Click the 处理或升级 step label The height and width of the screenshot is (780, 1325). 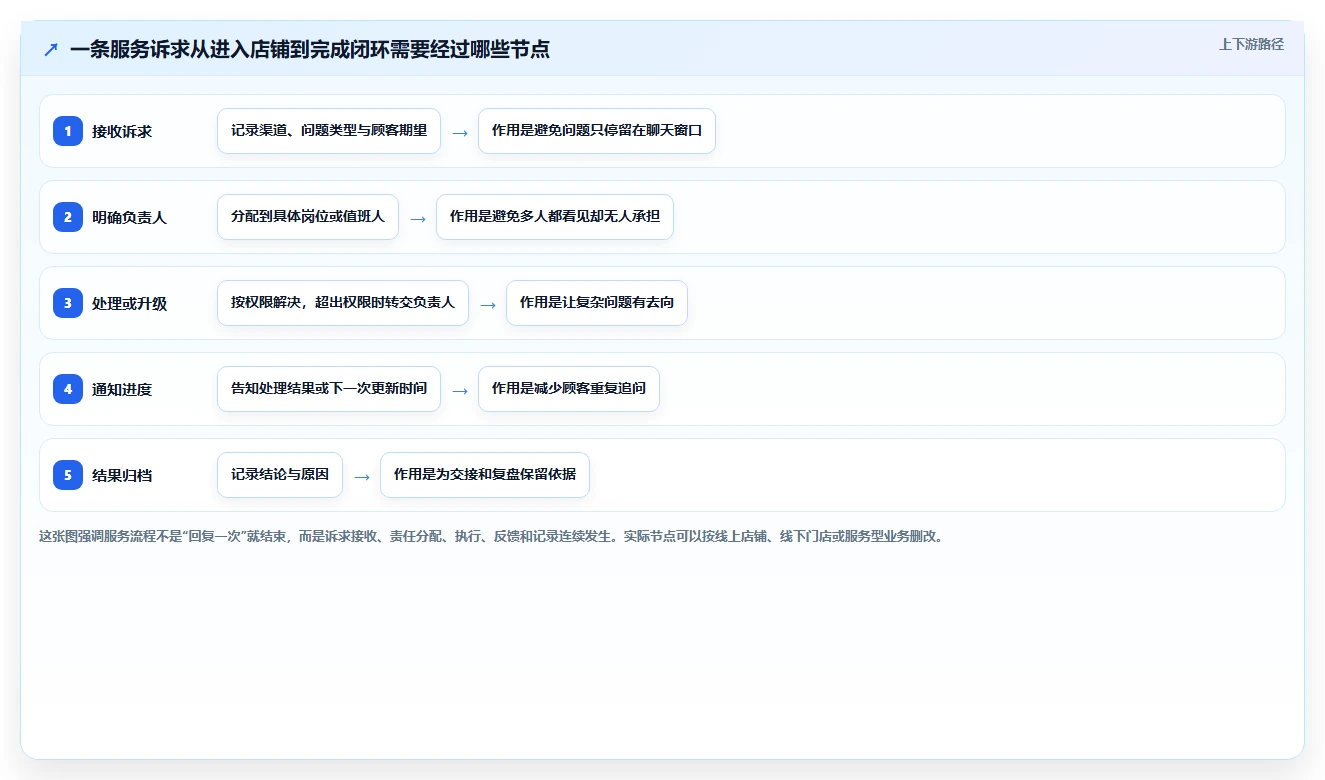point(129,303)
